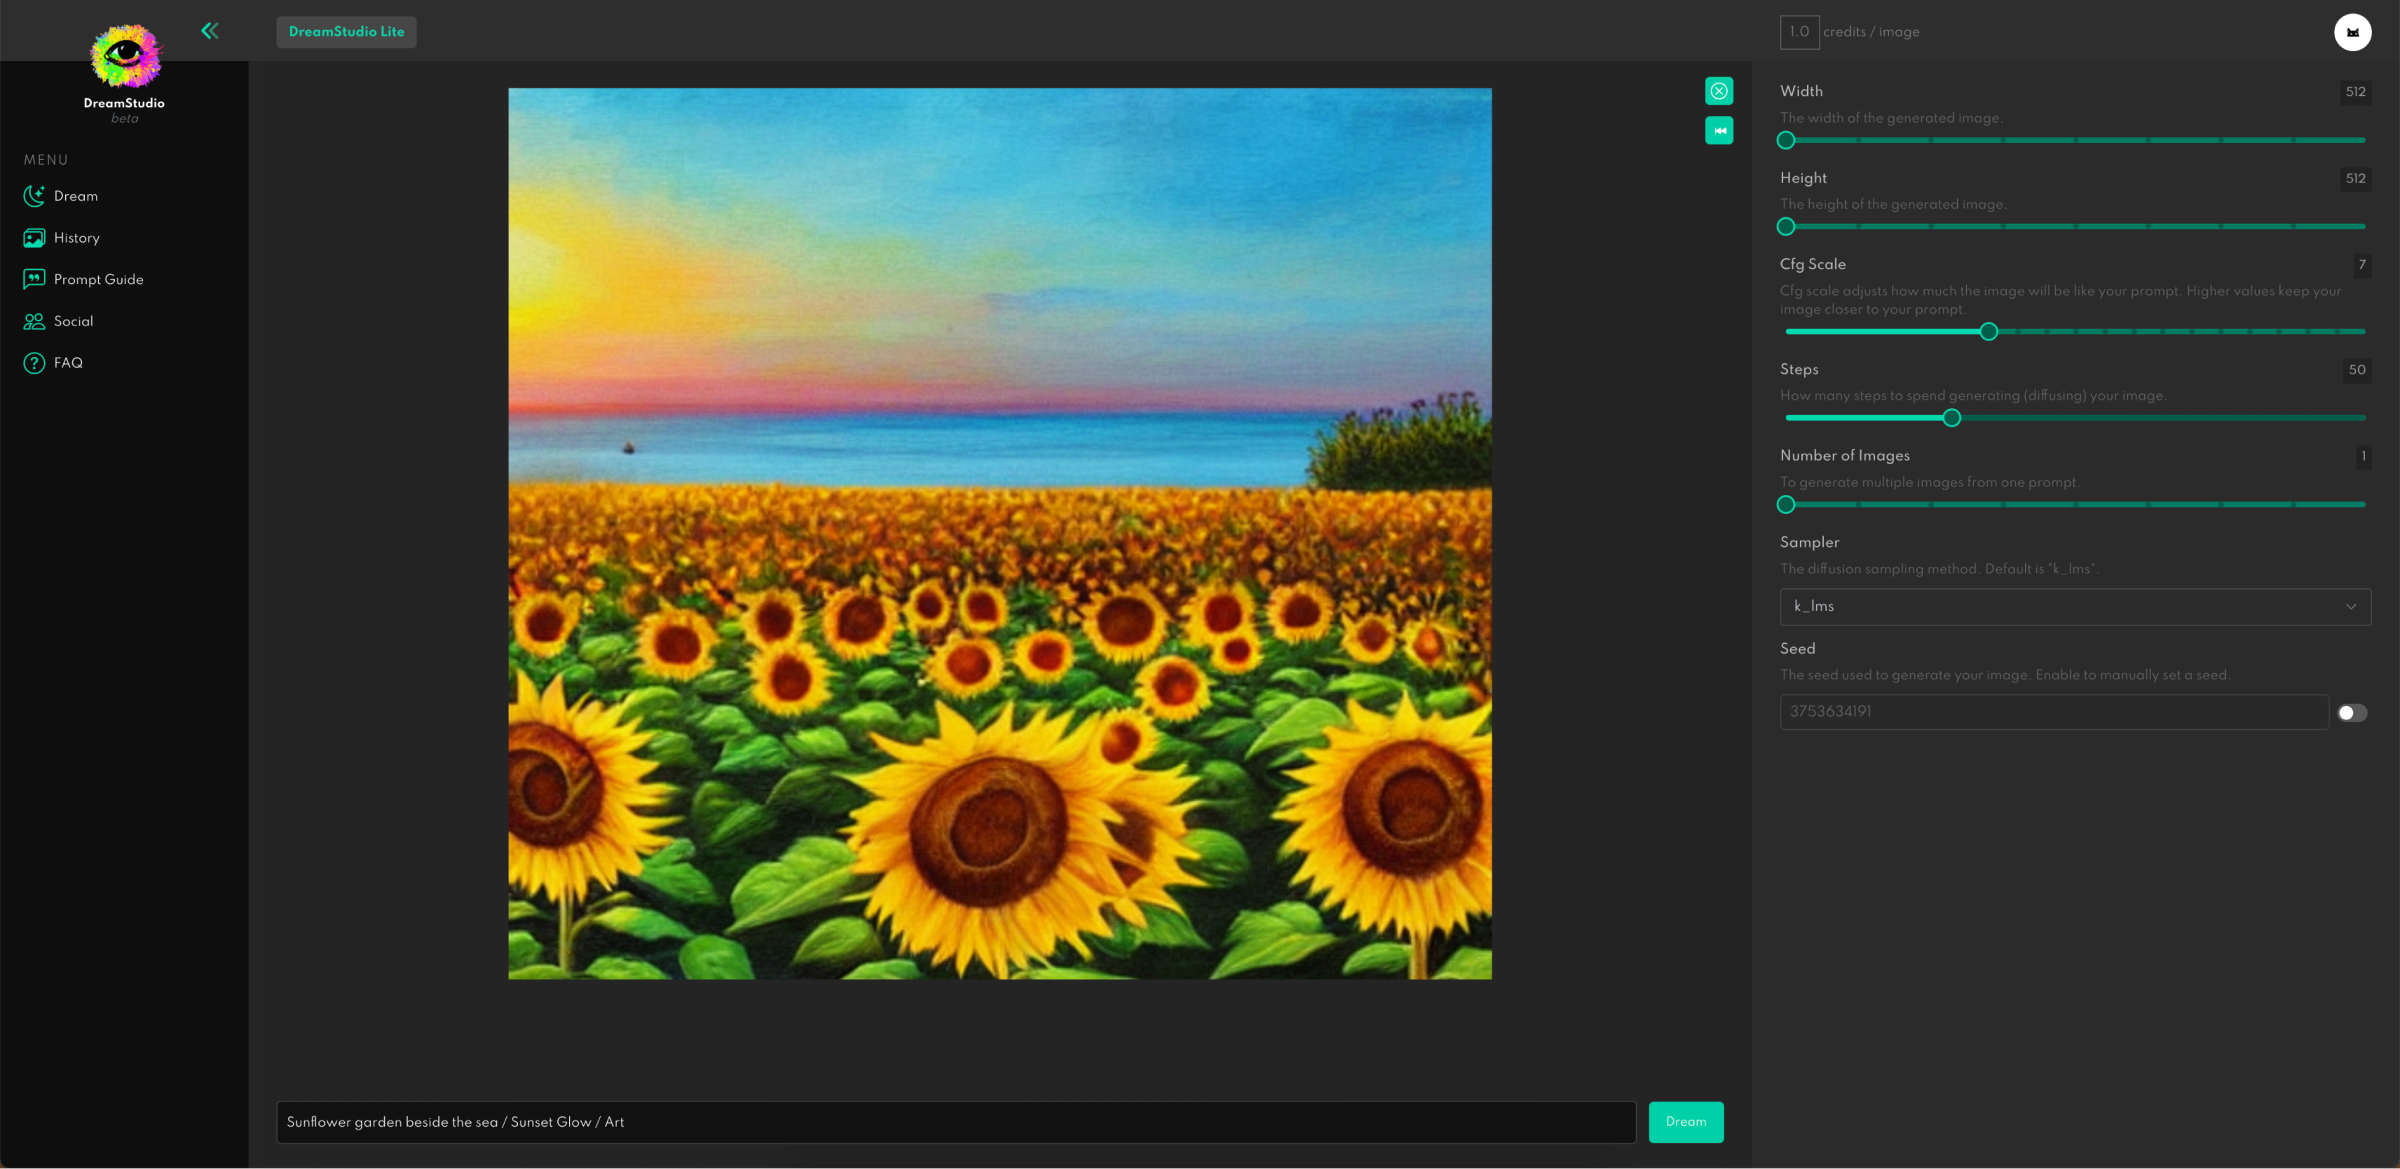Click the Dream moon icon in menu
This screenshot has width=2400, height=1169.
(x=34, y=196)
